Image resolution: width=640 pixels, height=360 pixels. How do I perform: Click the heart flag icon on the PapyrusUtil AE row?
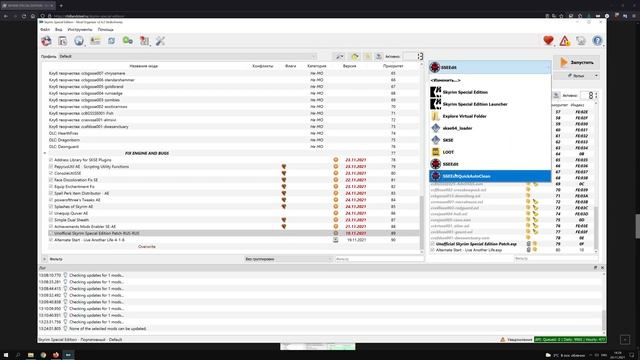284,167
